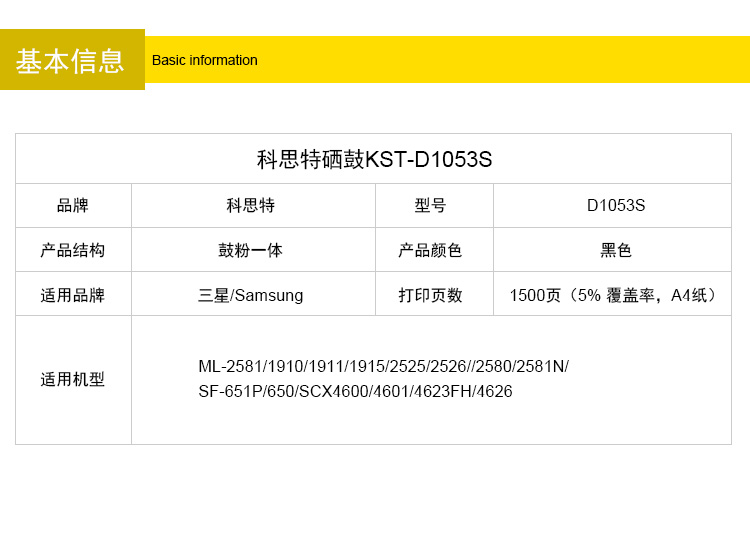This screenshot has width=750, height=533.
Task: Select the table title 科思特硒鼓KST-D1053S
Action: [x=374, y=160]
